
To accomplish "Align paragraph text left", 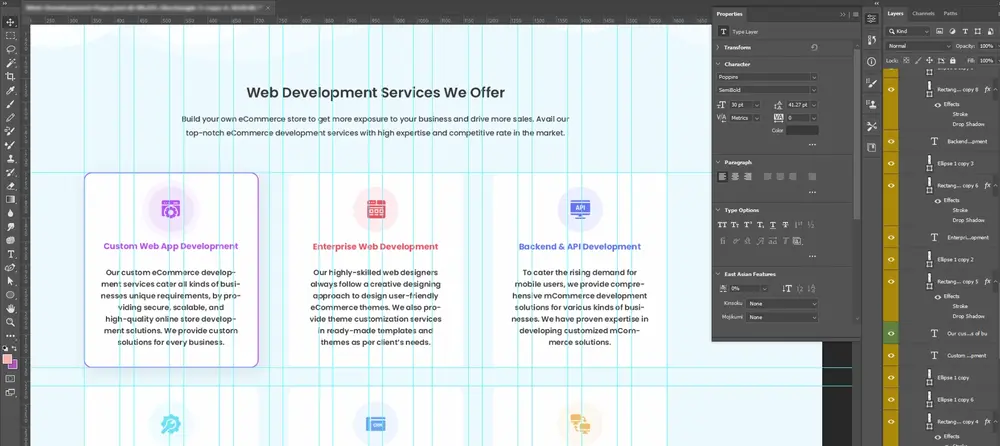I will tap(723, 177).
